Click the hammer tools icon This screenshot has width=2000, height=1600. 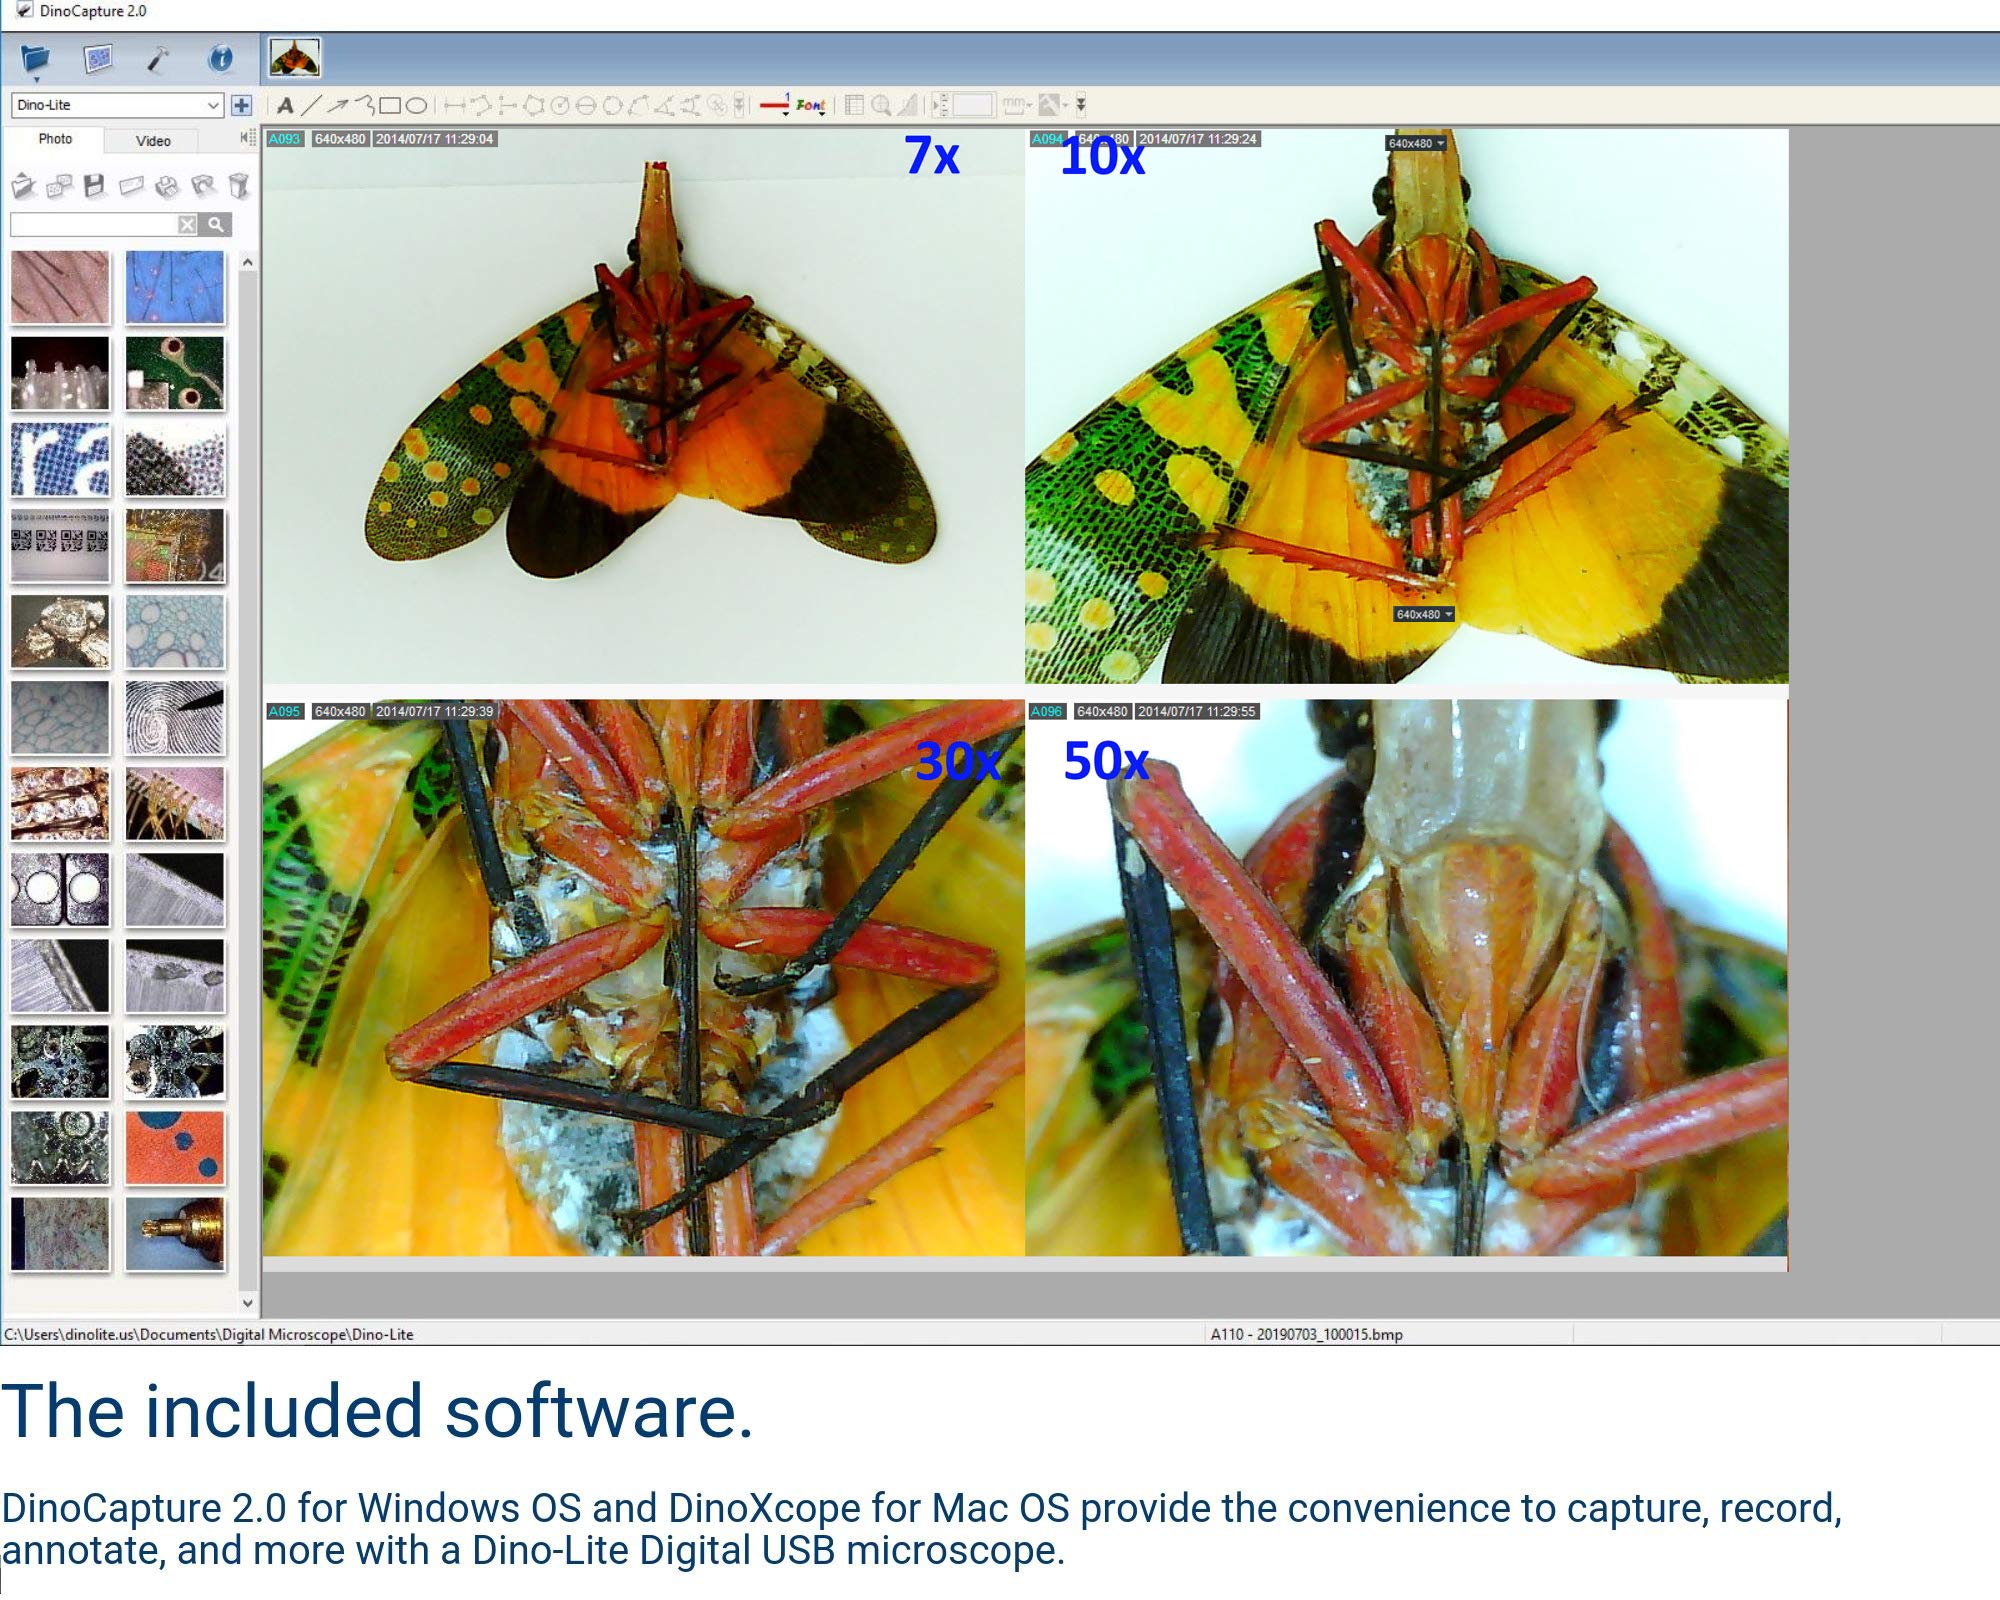pyautogui.click(x=158, y=60)
